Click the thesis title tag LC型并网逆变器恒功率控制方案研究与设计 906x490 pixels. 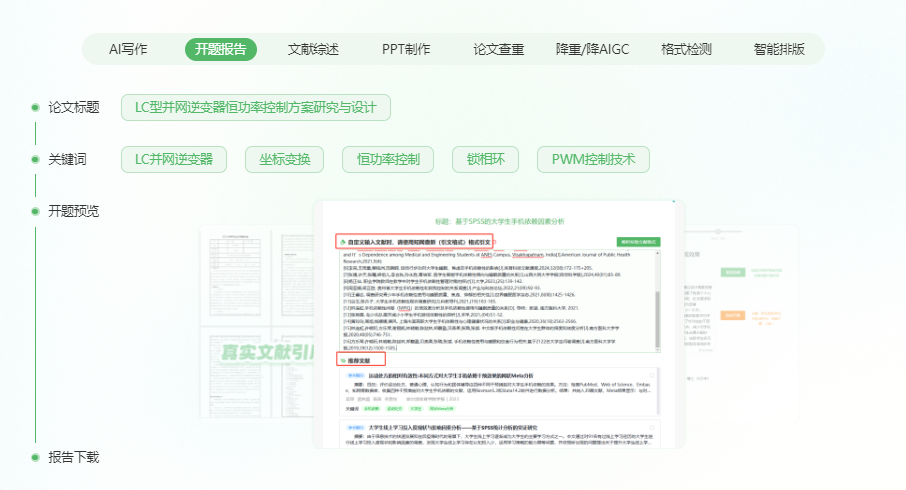[255, 107]
